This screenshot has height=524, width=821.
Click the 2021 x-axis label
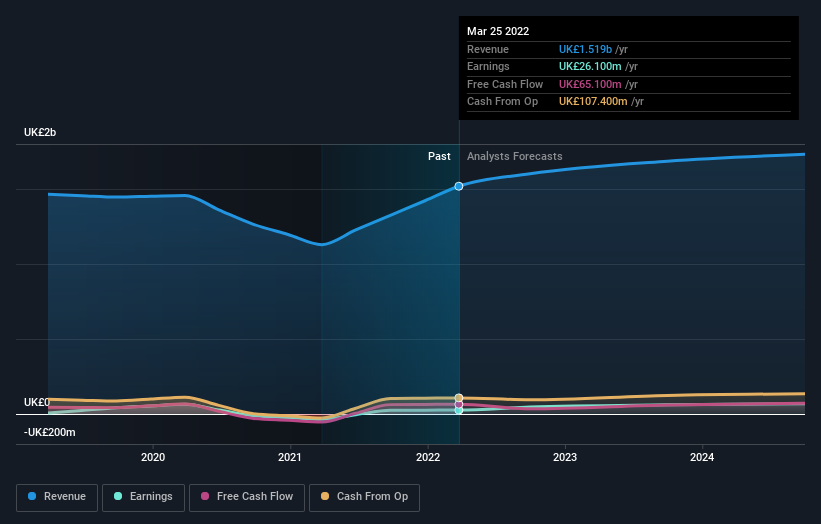[x=290, y=457]
